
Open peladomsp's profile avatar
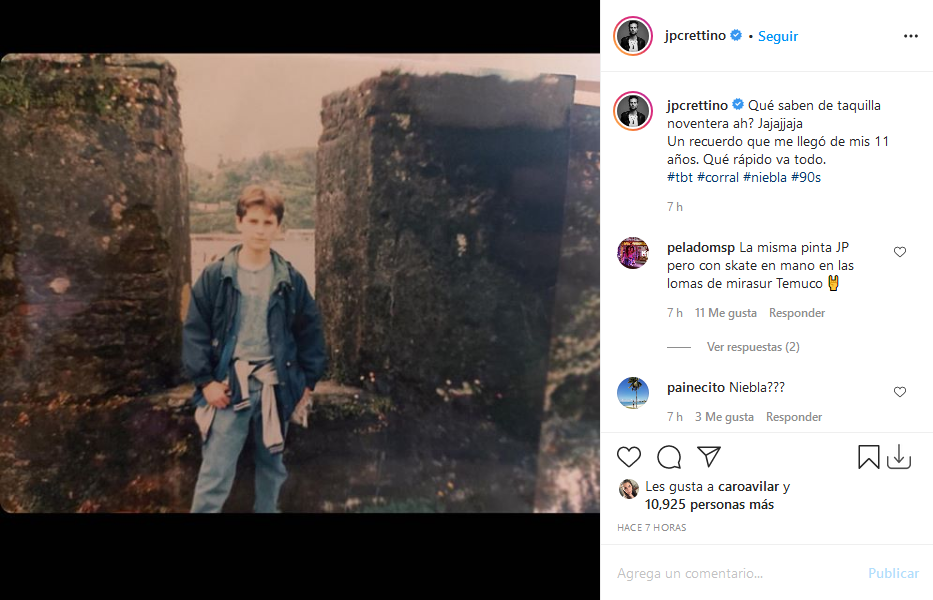[632, 253]
